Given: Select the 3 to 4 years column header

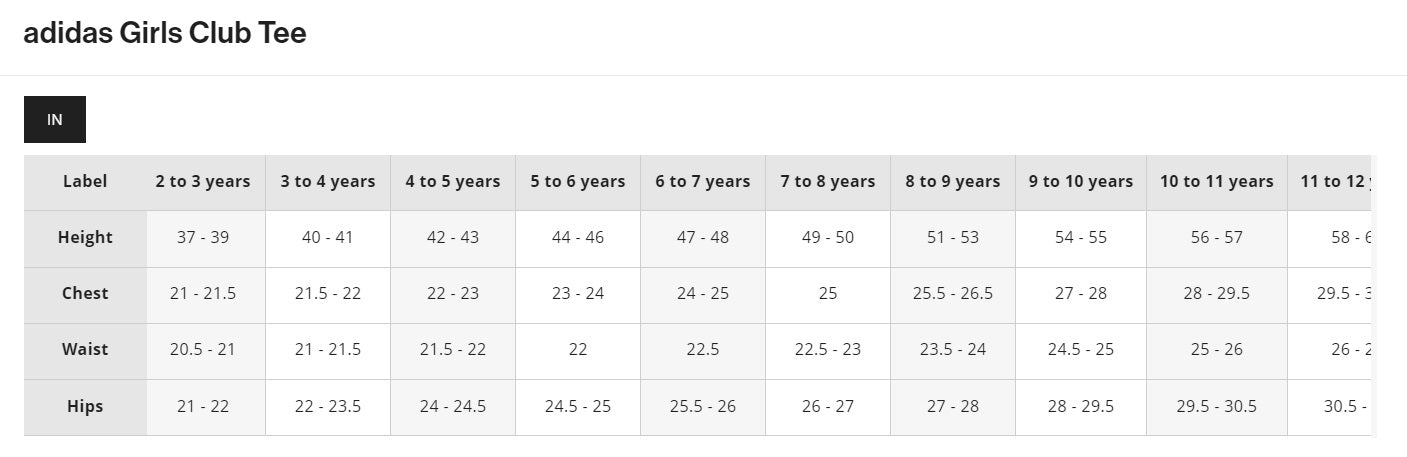Looking at the screenshot, I should point(328,181).
